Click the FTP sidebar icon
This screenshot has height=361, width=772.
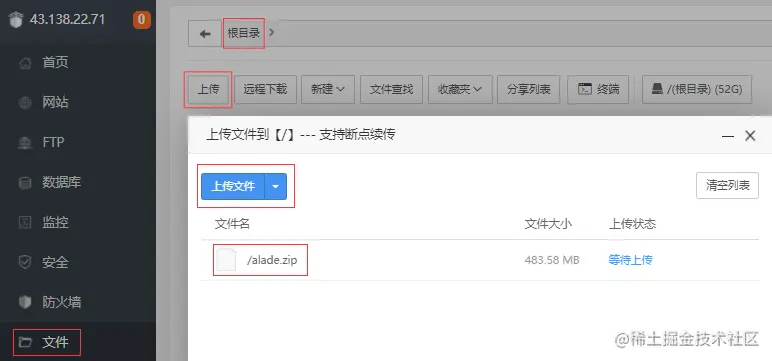pos(25,143)
